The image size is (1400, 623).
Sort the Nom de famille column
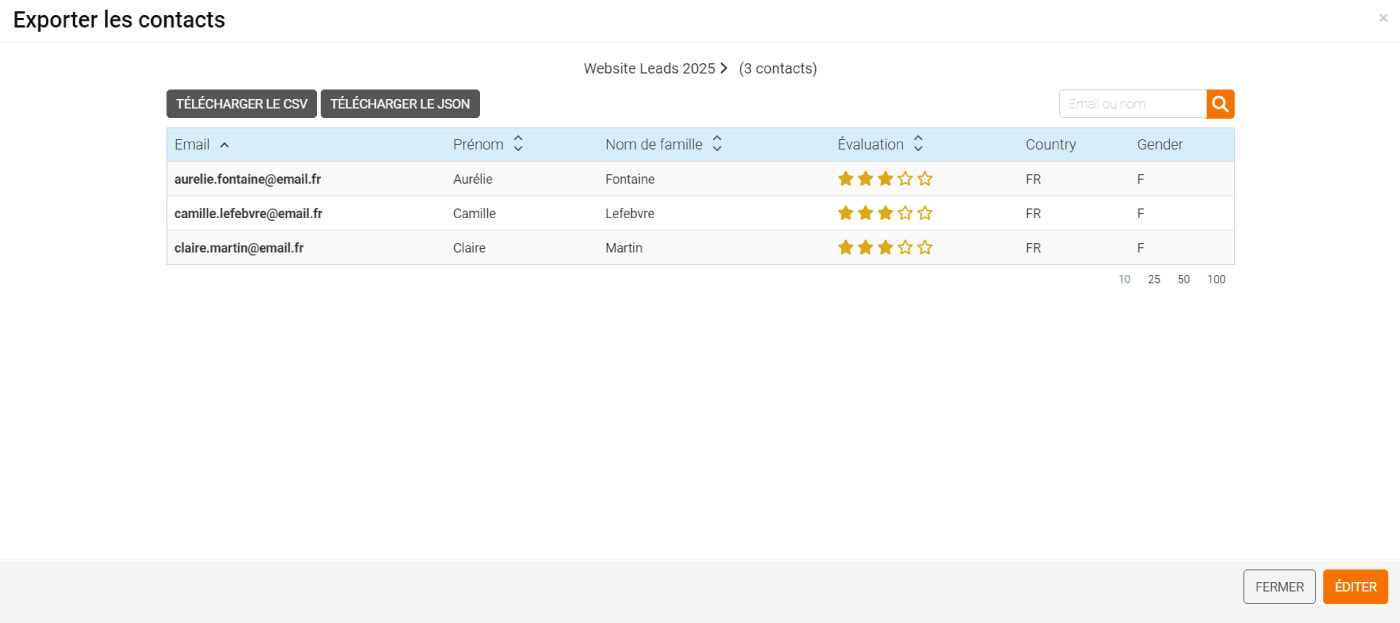click(717, 144)
